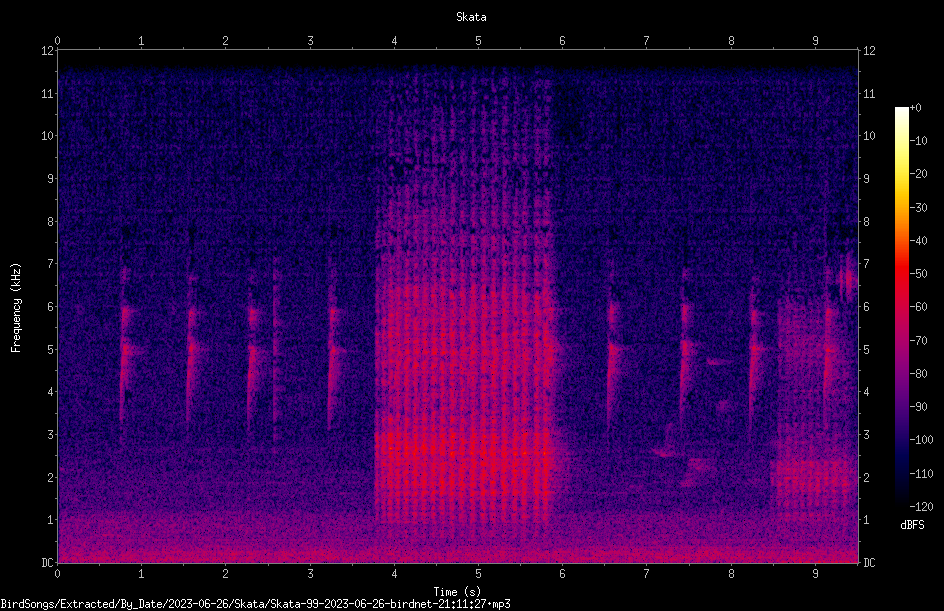Click the "-80" value on the color scale
The width and height of the screenshot is (944, 611).
(918, 374)
